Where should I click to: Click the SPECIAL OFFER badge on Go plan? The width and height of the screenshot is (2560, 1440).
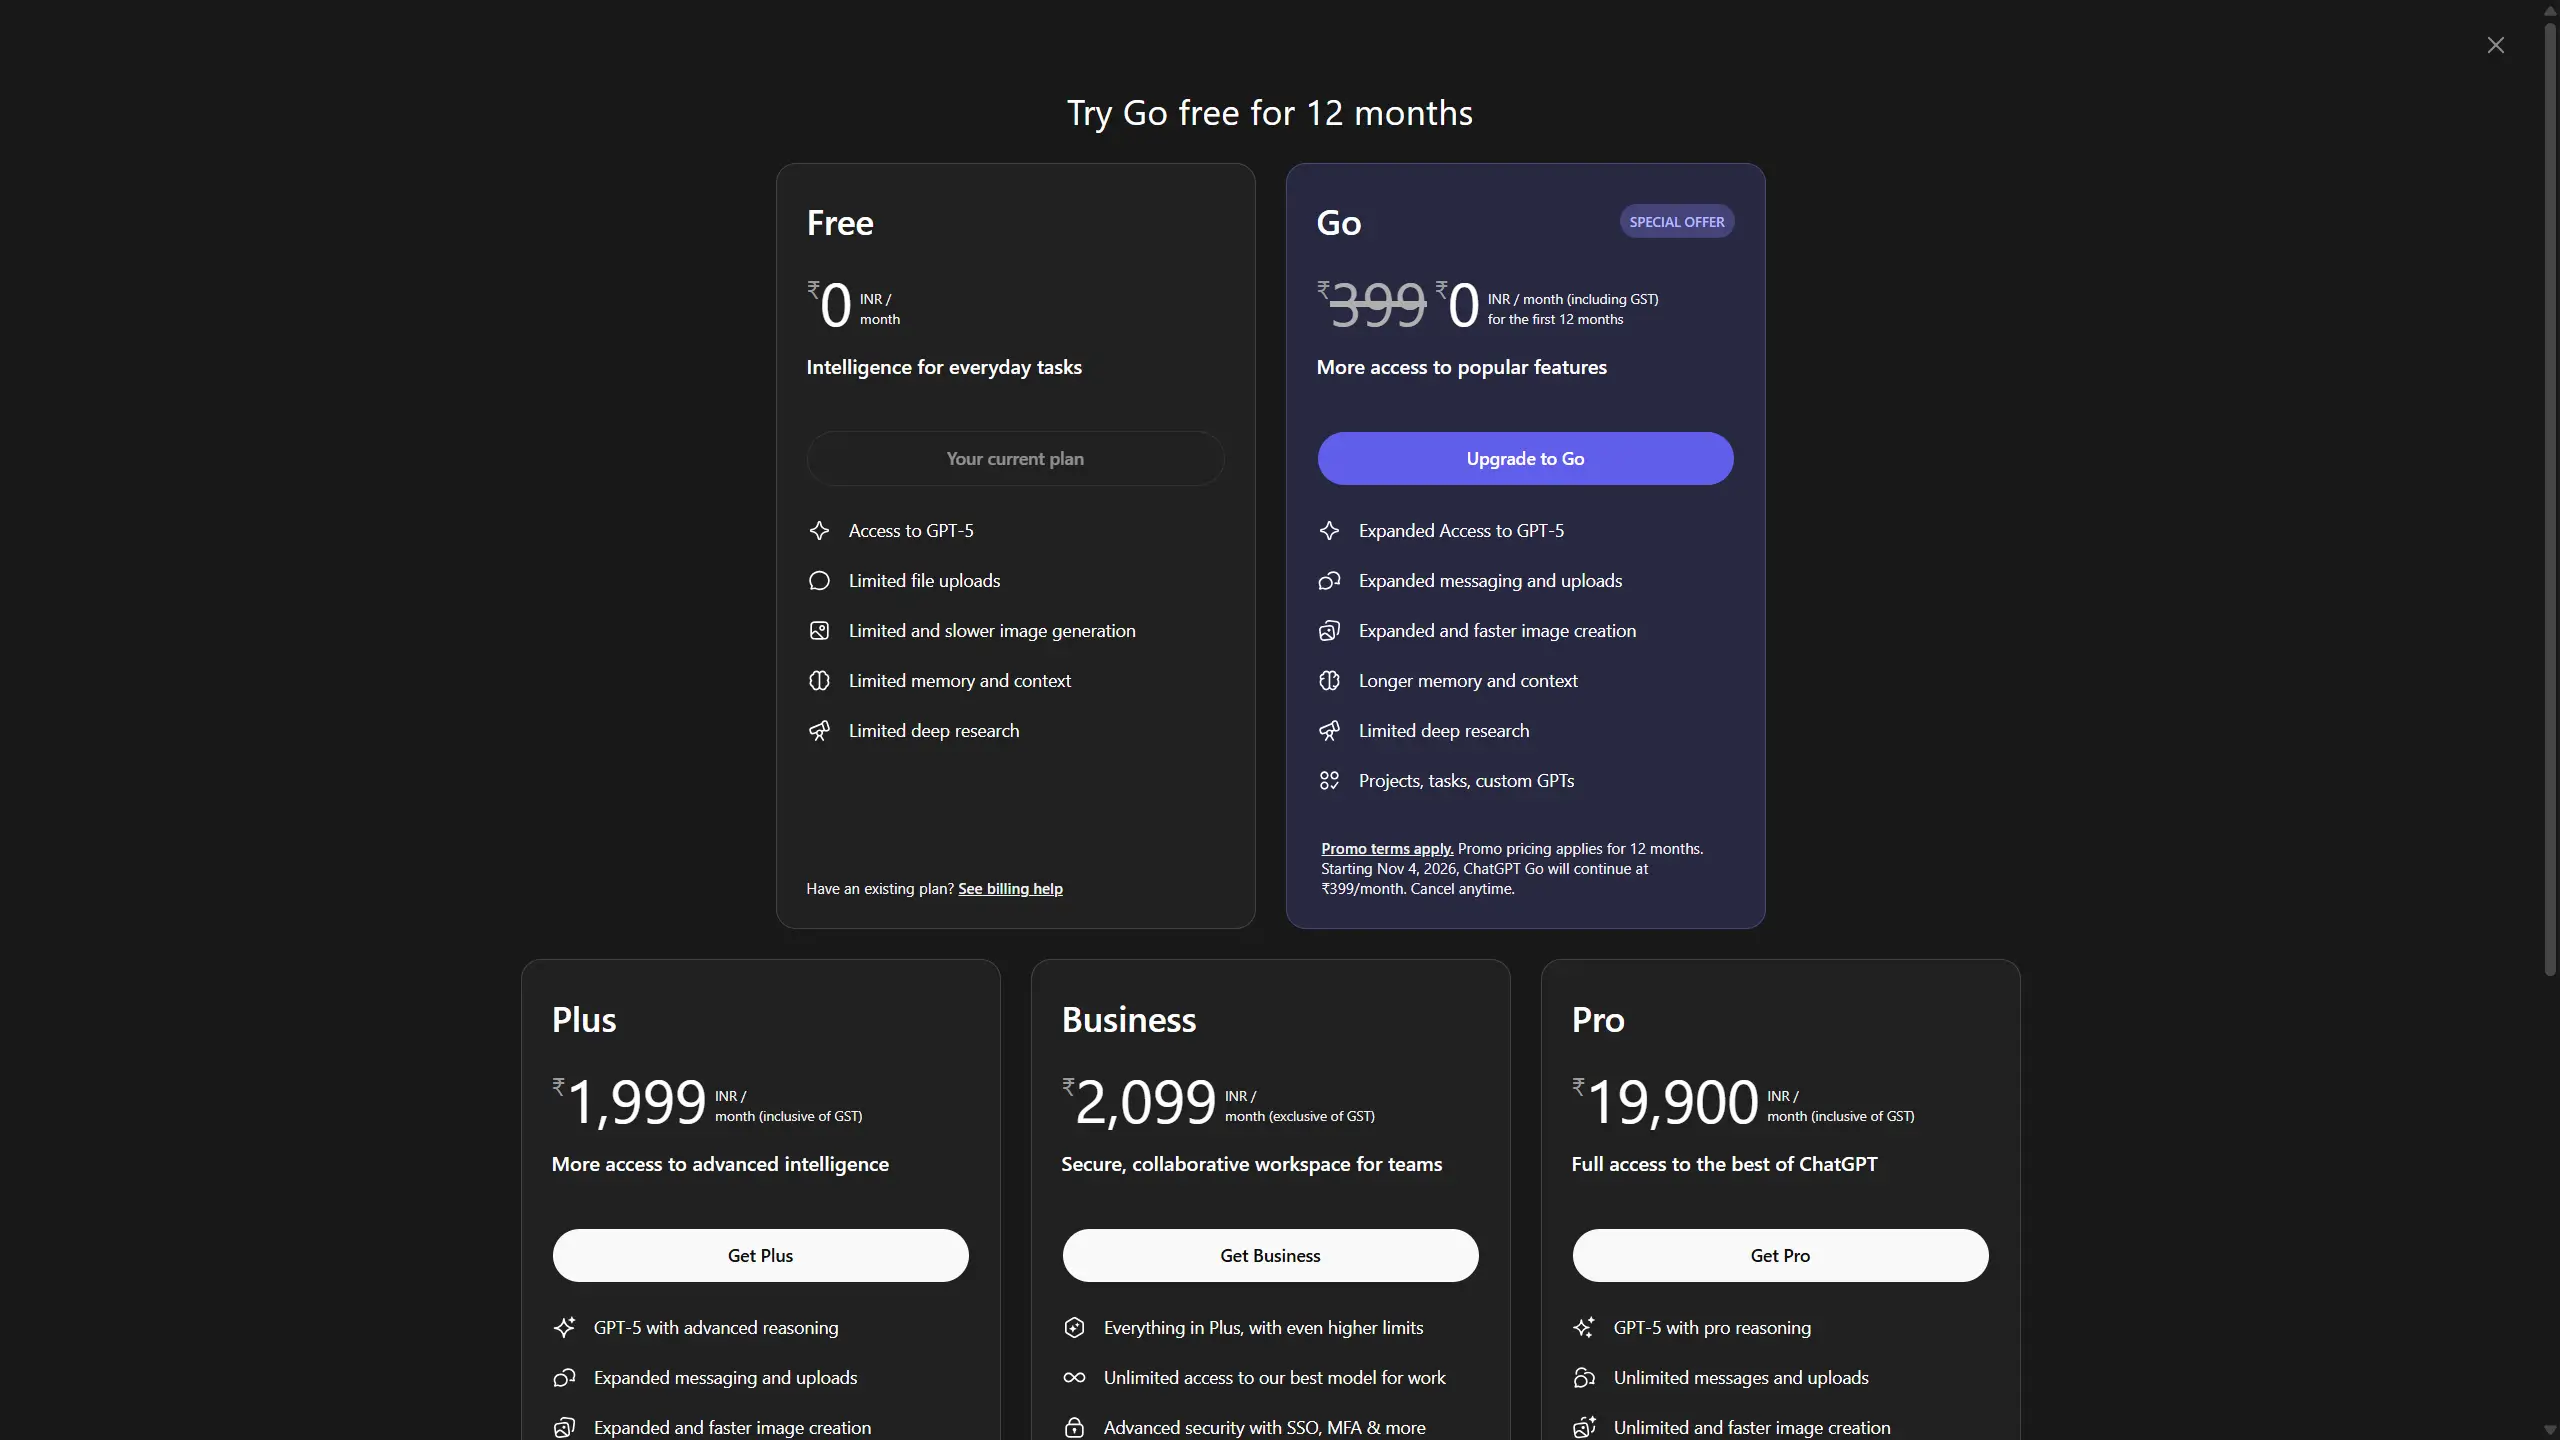[1676, 222]
